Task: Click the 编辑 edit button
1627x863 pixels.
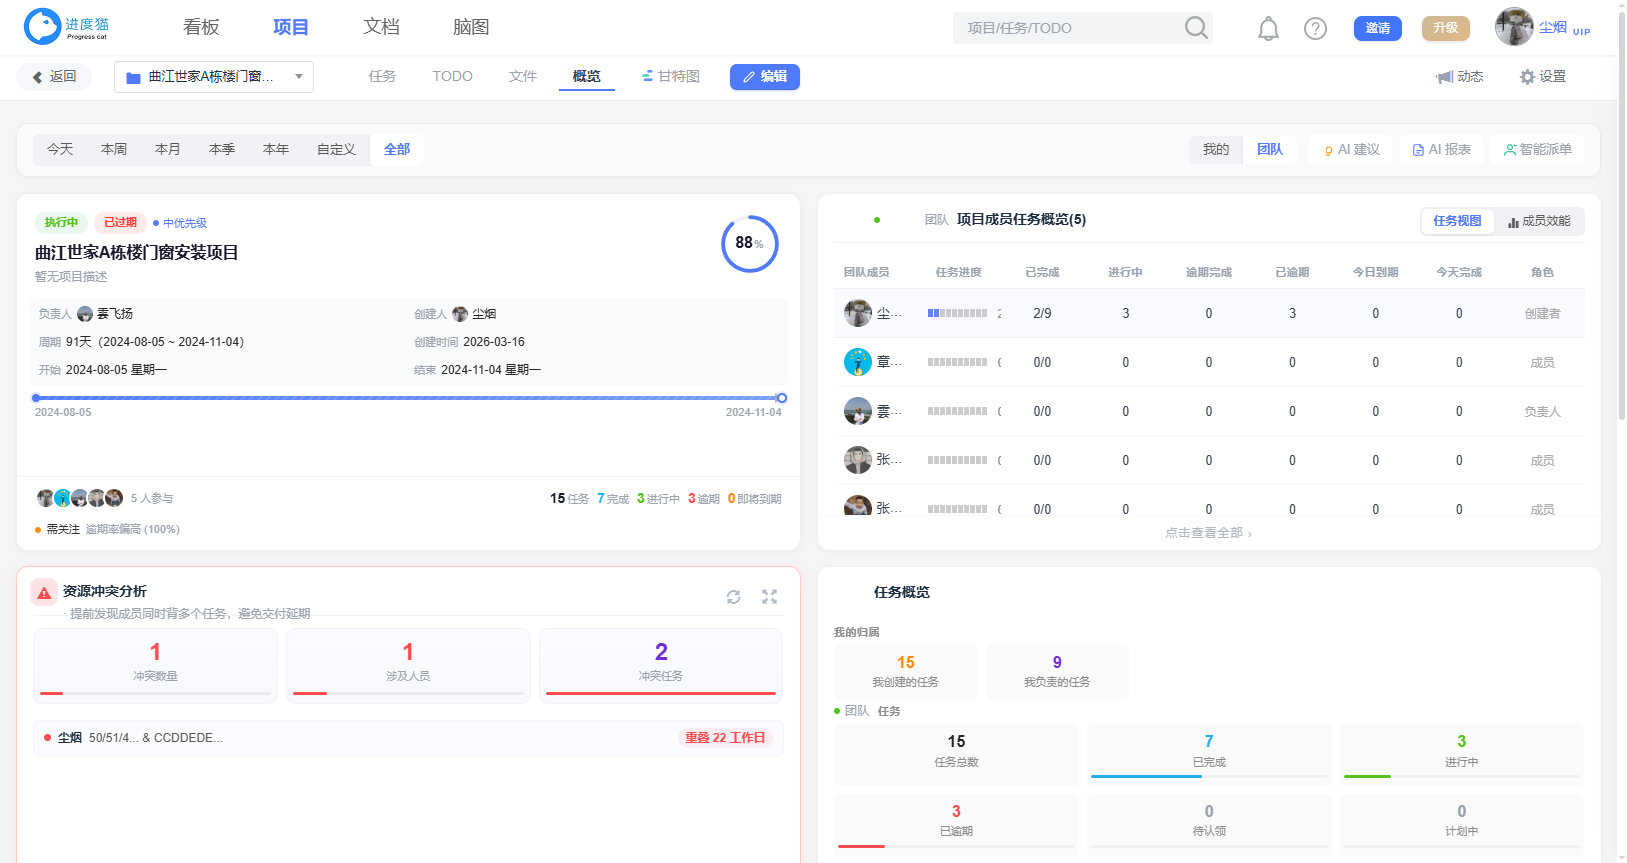Action: (x=765, y=77)
